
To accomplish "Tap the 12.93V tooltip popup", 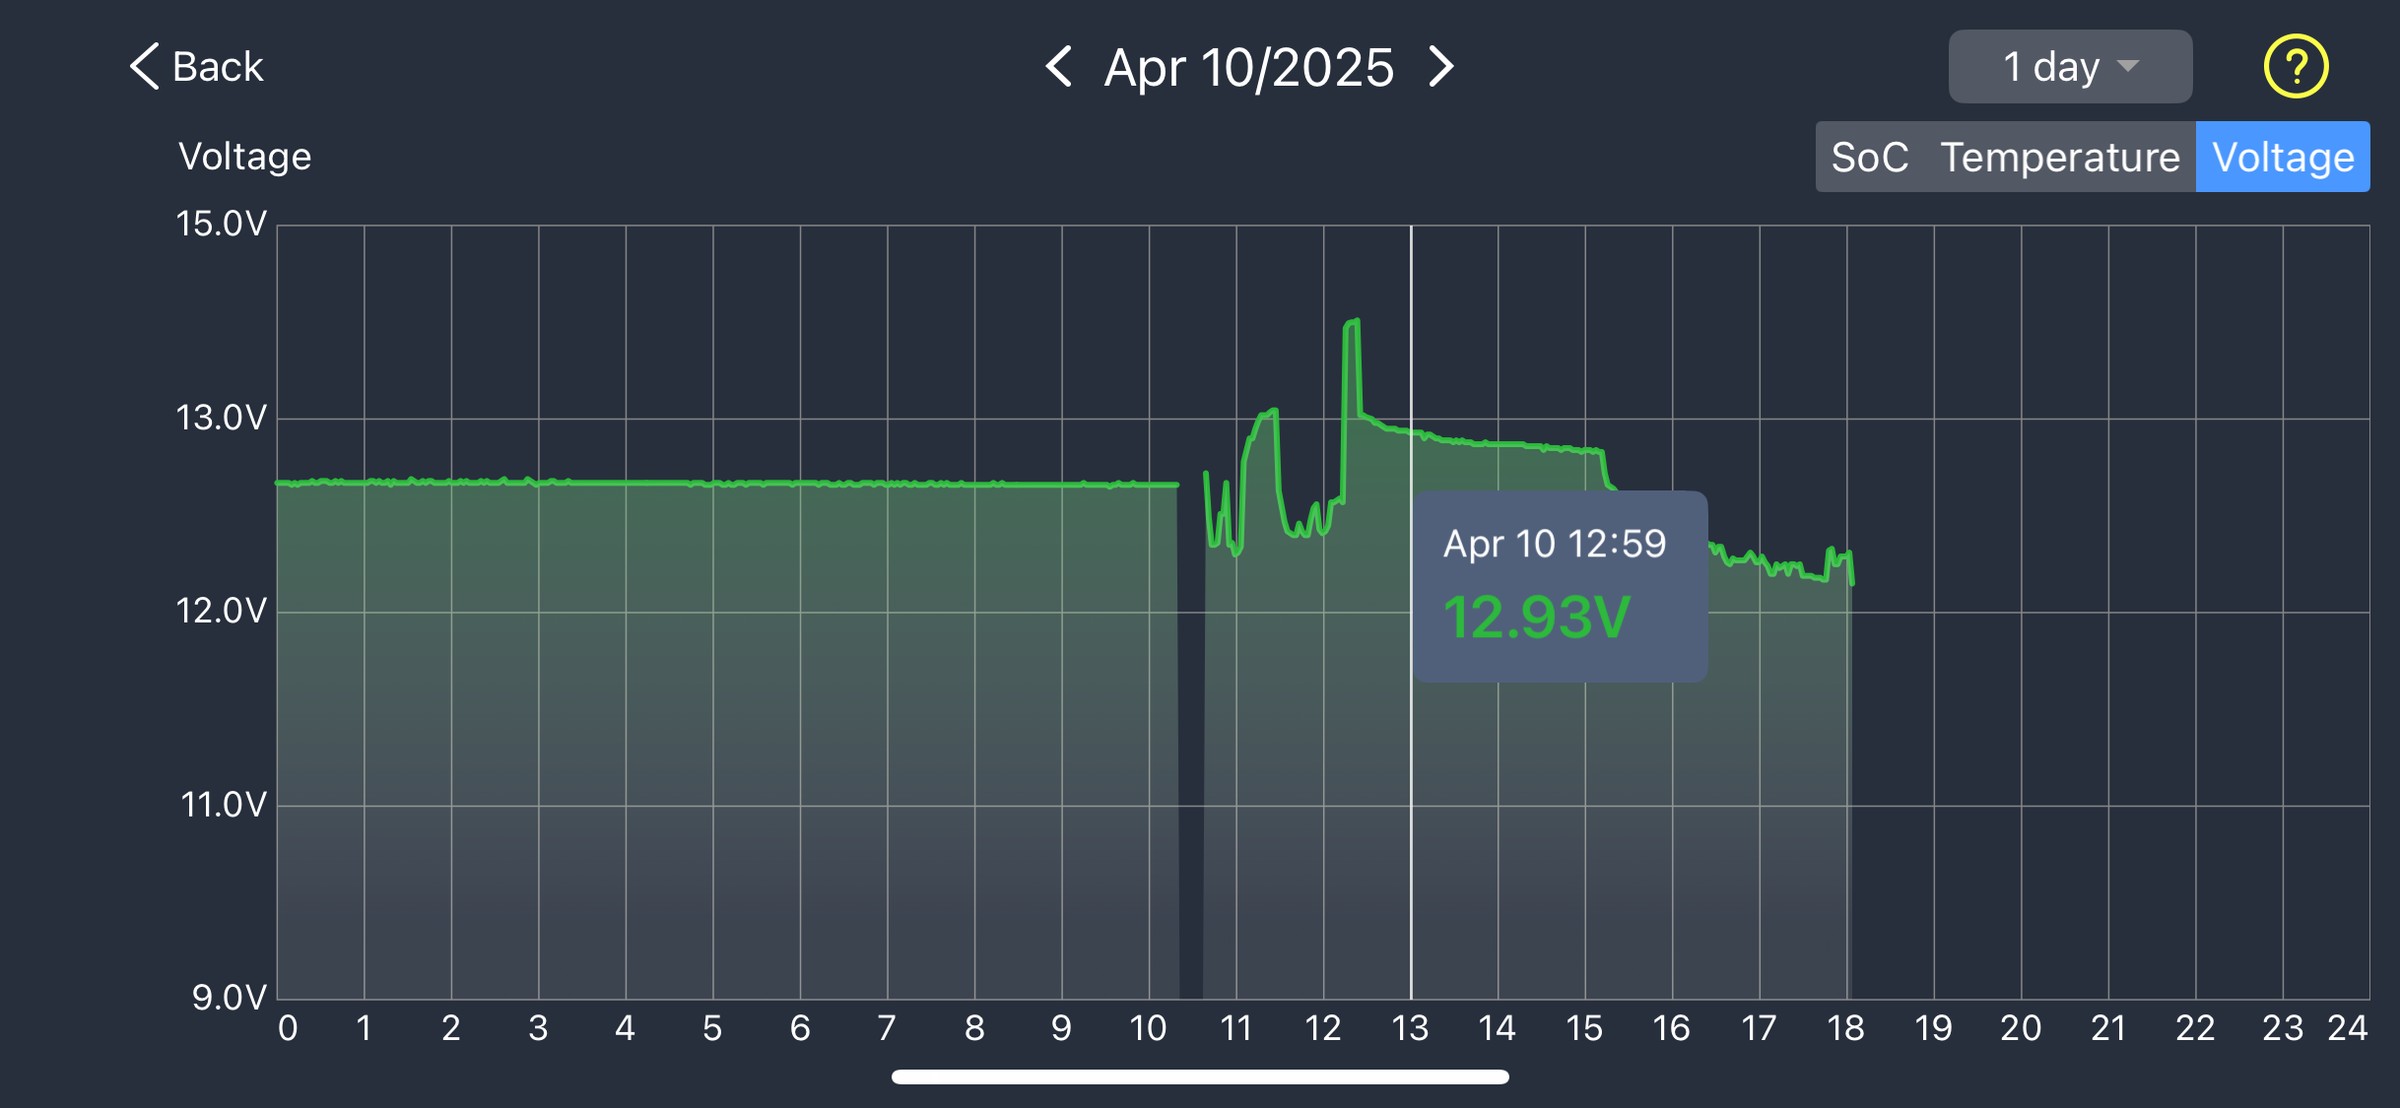I will click(x=1560, y=586).
